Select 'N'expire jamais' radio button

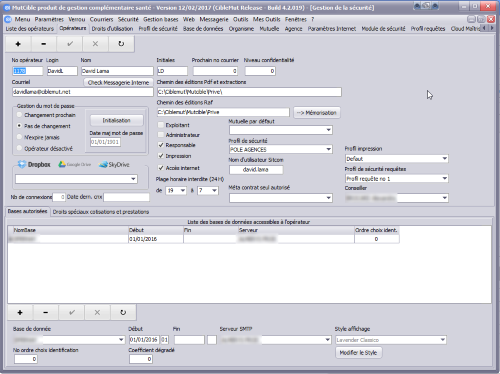19,137
